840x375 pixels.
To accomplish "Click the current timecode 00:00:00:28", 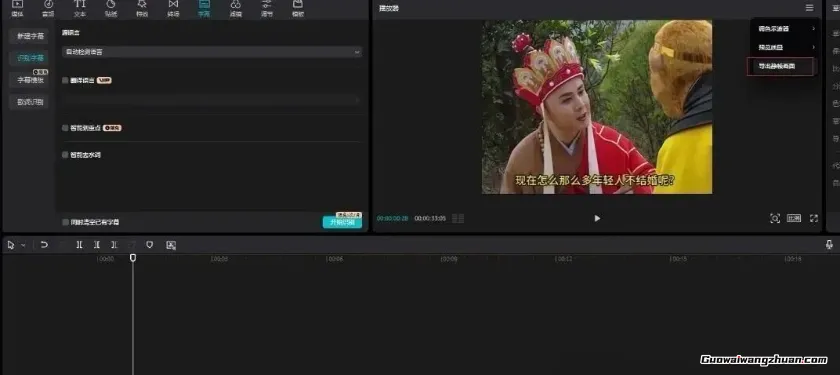I will 392,219.
